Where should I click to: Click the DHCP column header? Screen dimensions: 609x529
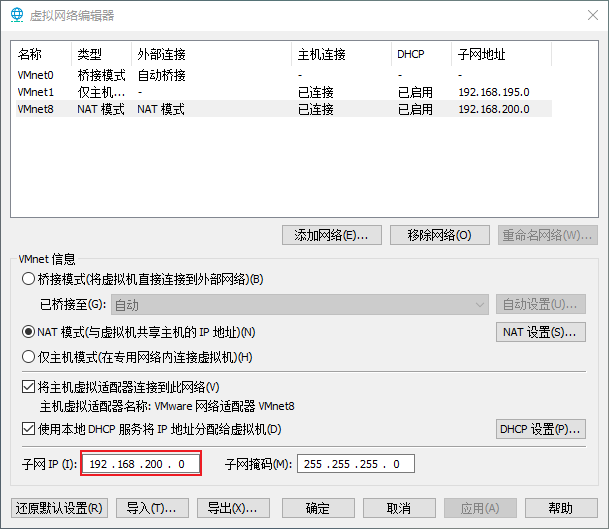point(421,54)
